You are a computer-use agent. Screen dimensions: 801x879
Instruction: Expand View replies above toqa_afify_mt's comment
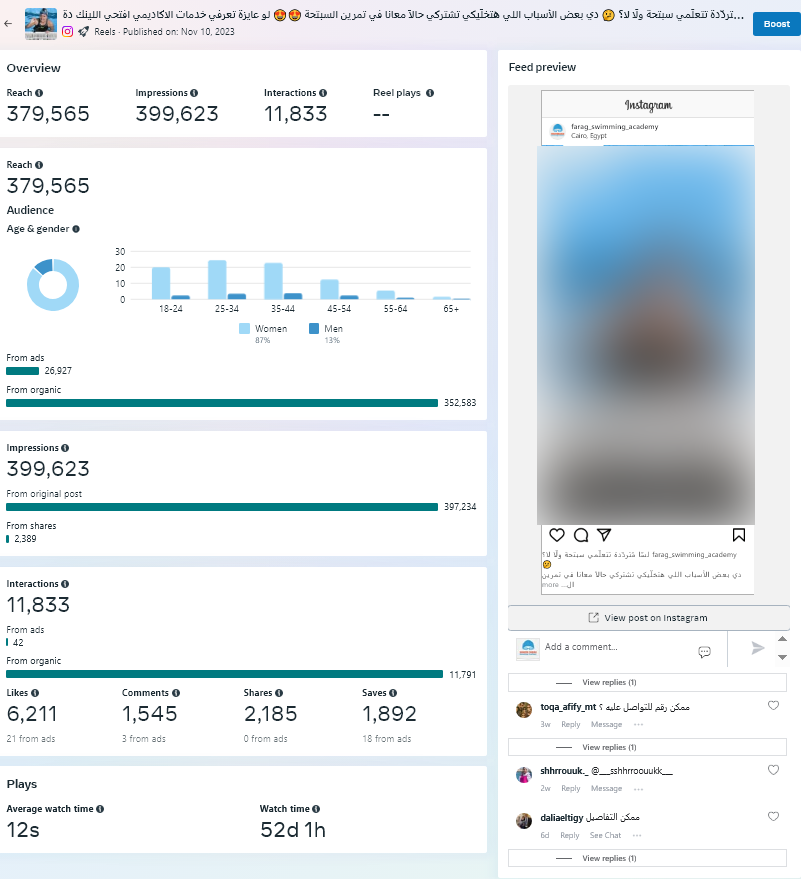tap(609, 683)
